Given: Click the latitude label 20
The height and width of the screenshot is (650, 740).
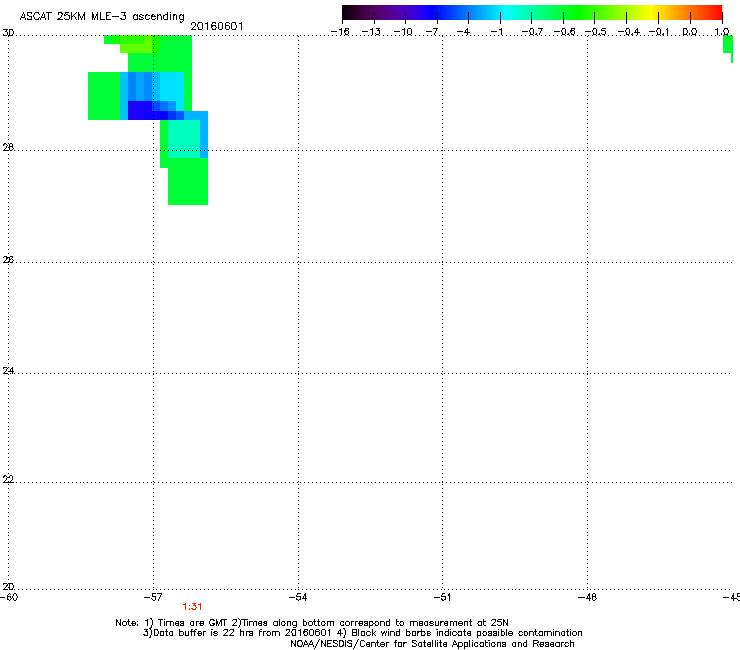Looking at the screenshot, I should (8, 587).
